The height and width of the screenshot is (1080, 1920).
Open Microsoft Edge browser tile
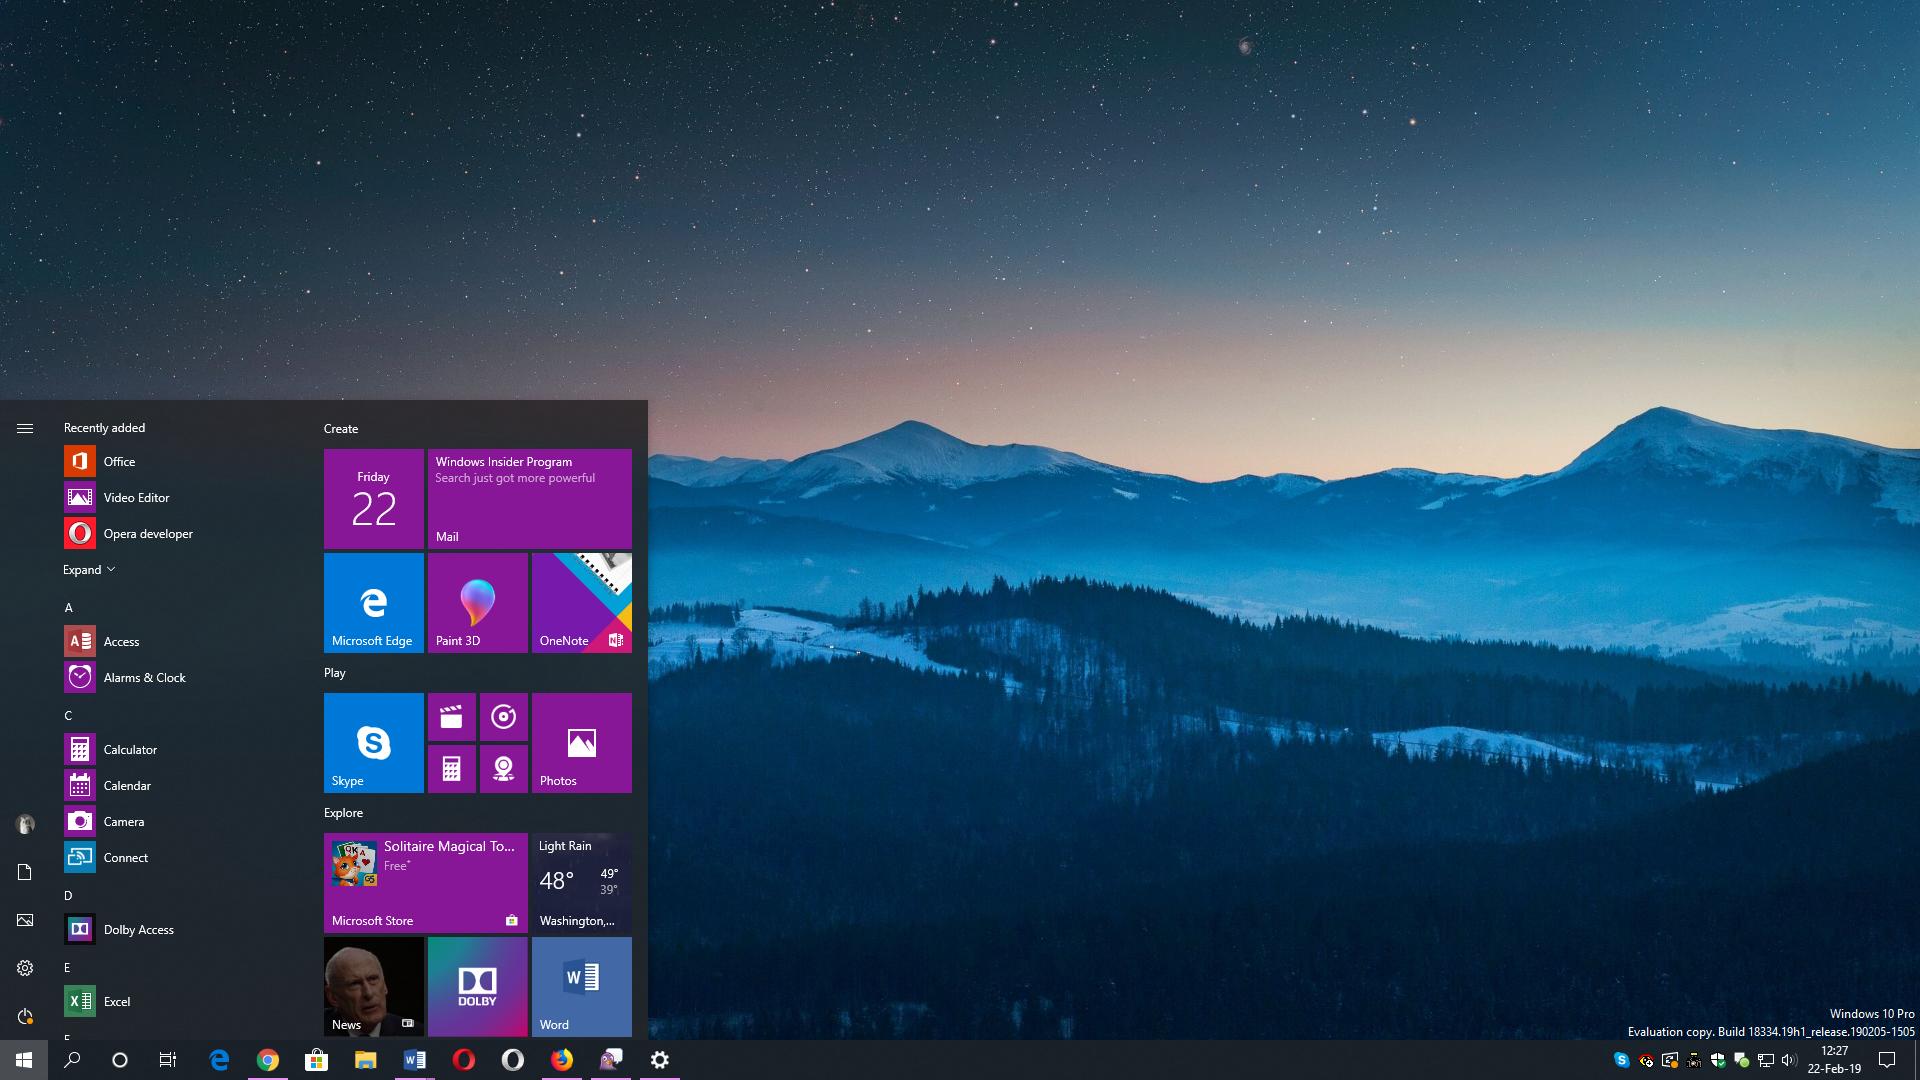(373, 604)
